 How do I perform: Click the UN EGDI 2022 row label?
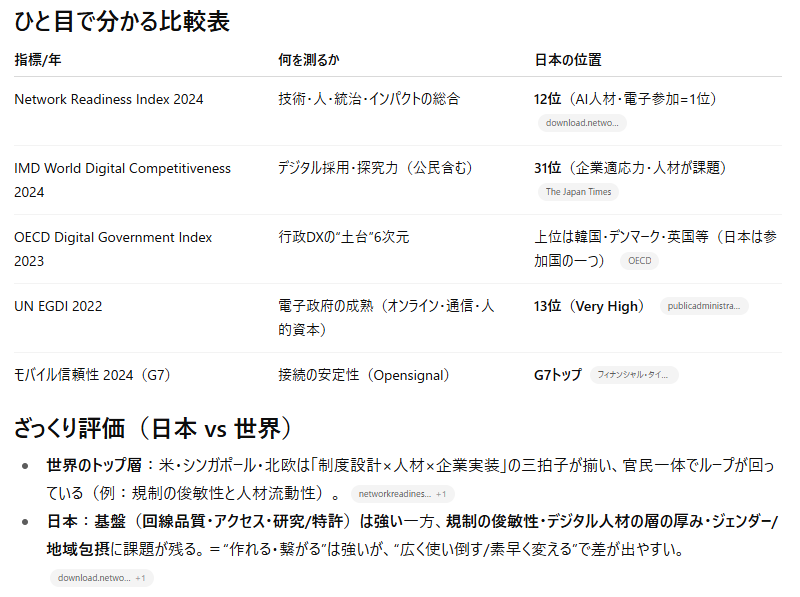tap(58, 306)
